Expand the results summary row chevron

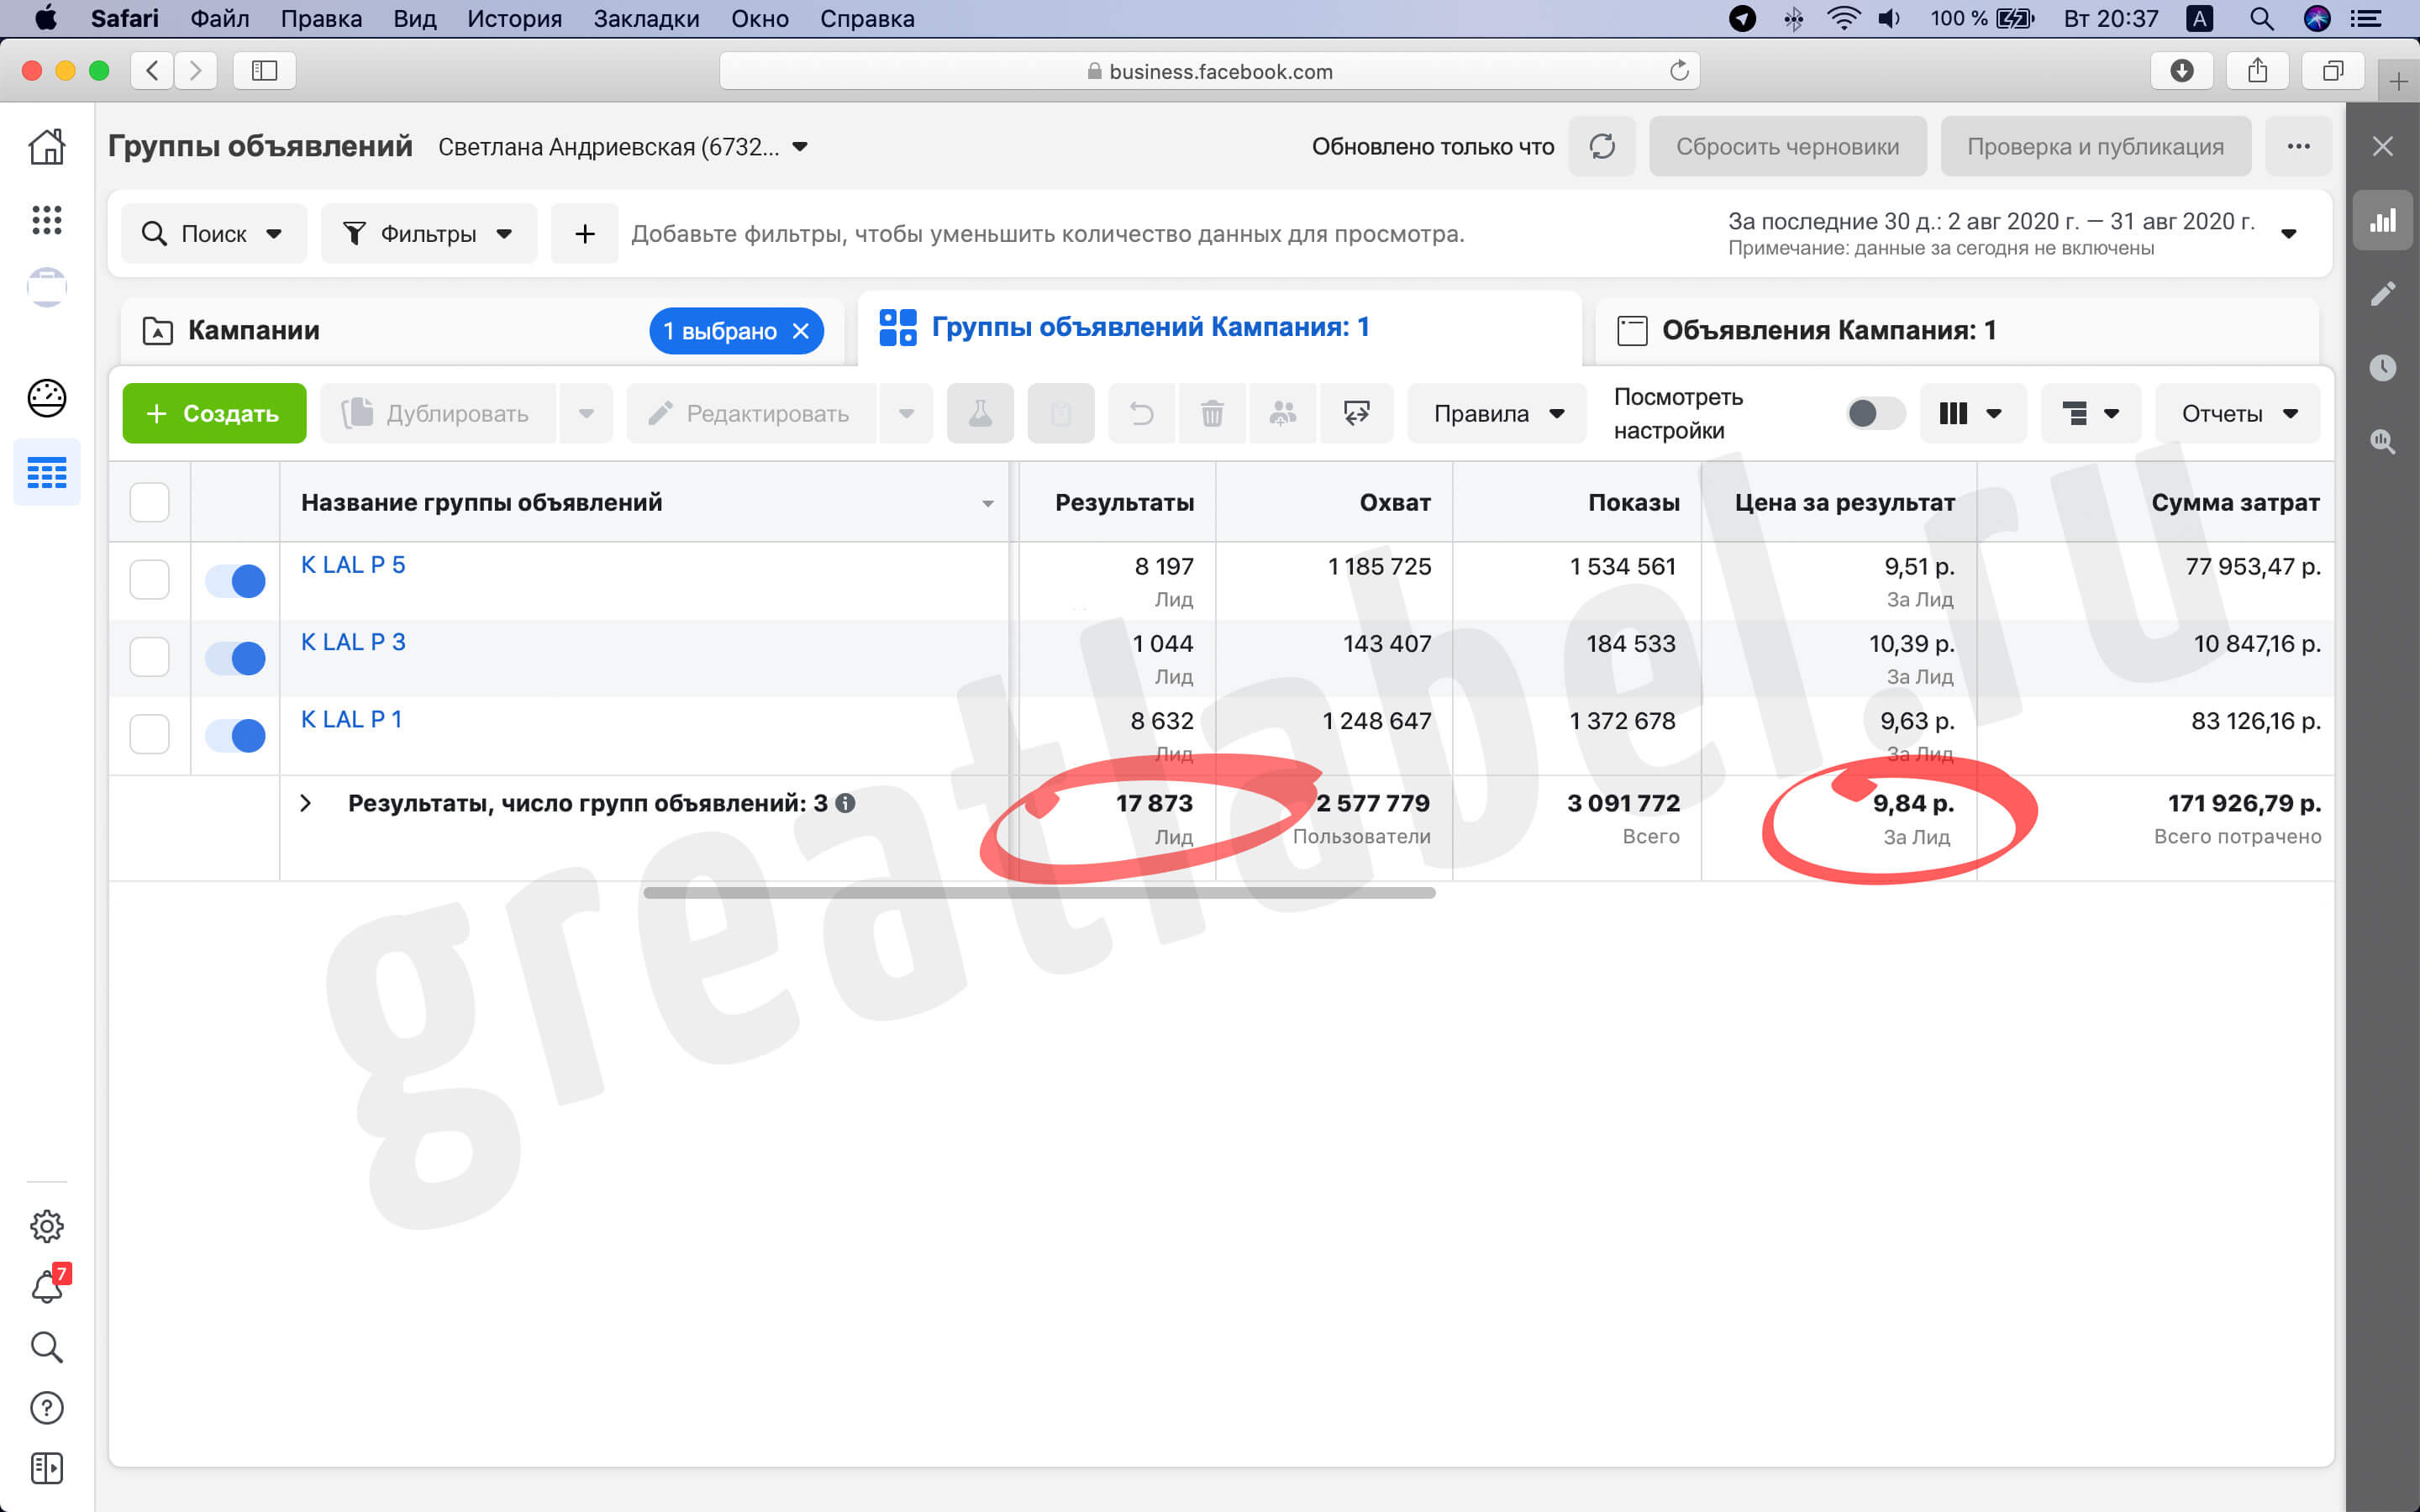[x=306, y=803]
